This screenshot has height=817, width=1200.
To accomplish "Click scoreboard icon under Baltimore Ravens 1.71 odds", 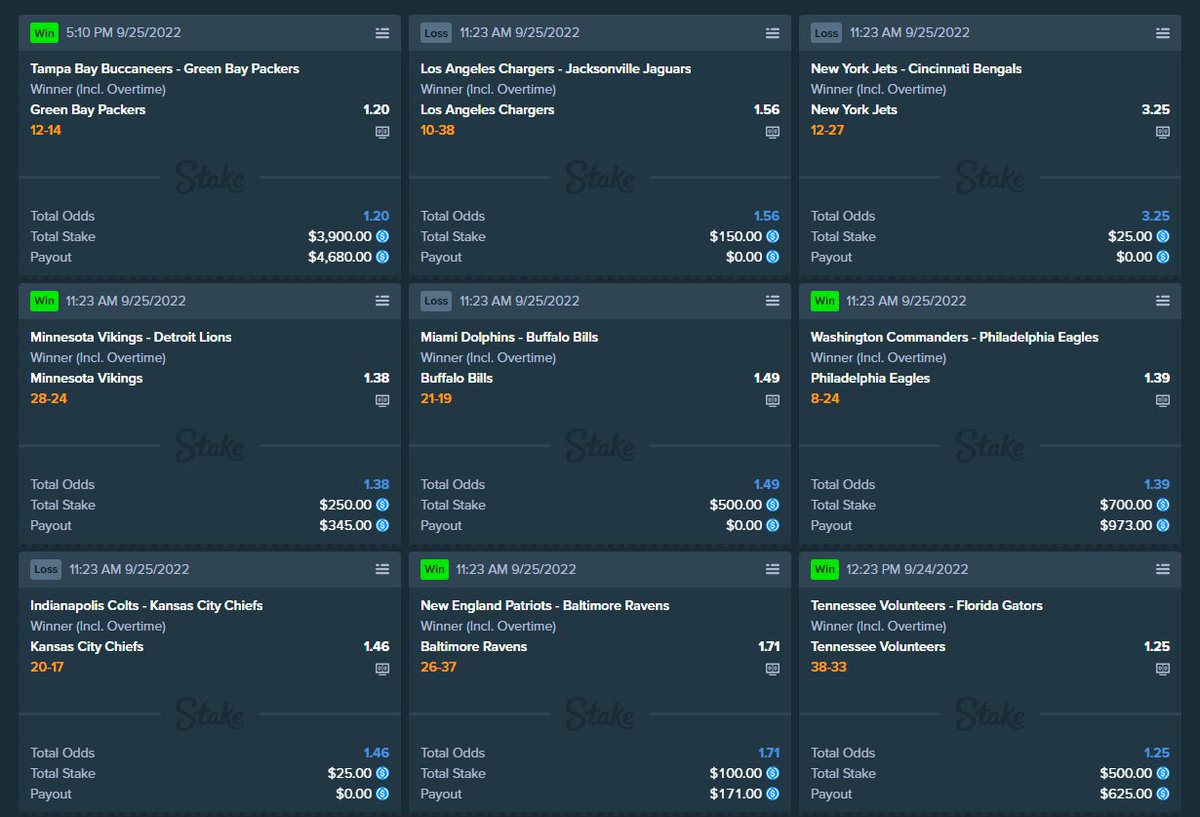I will (772, 668).
